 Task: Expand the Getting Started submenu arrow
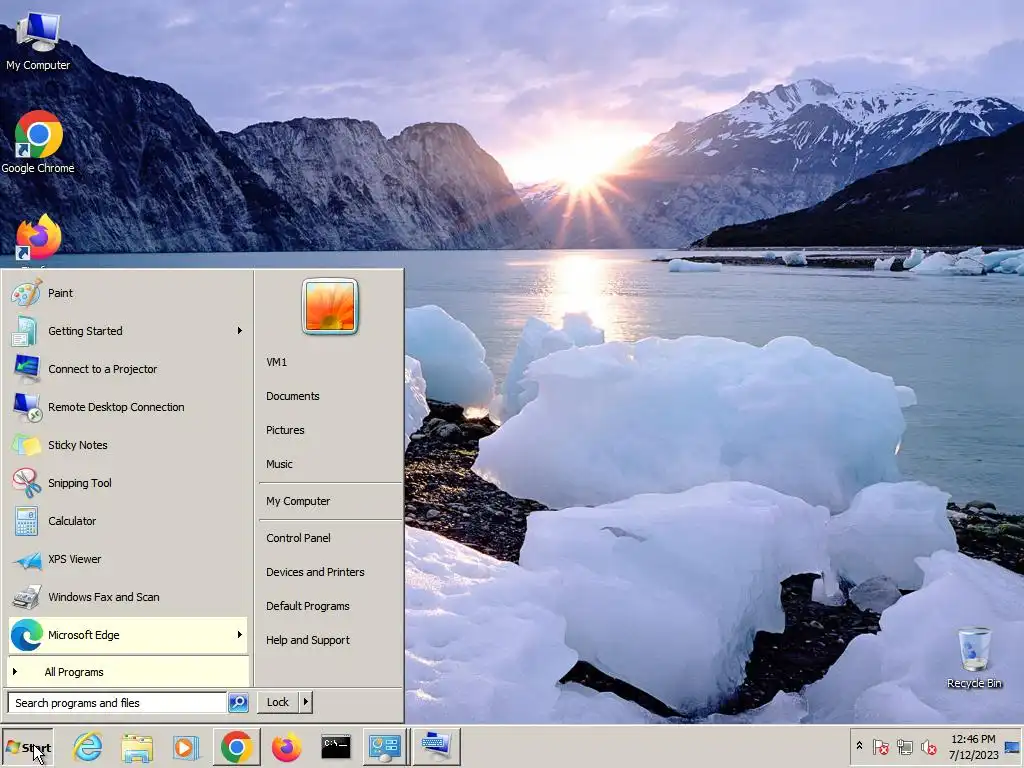coord(240,331)
